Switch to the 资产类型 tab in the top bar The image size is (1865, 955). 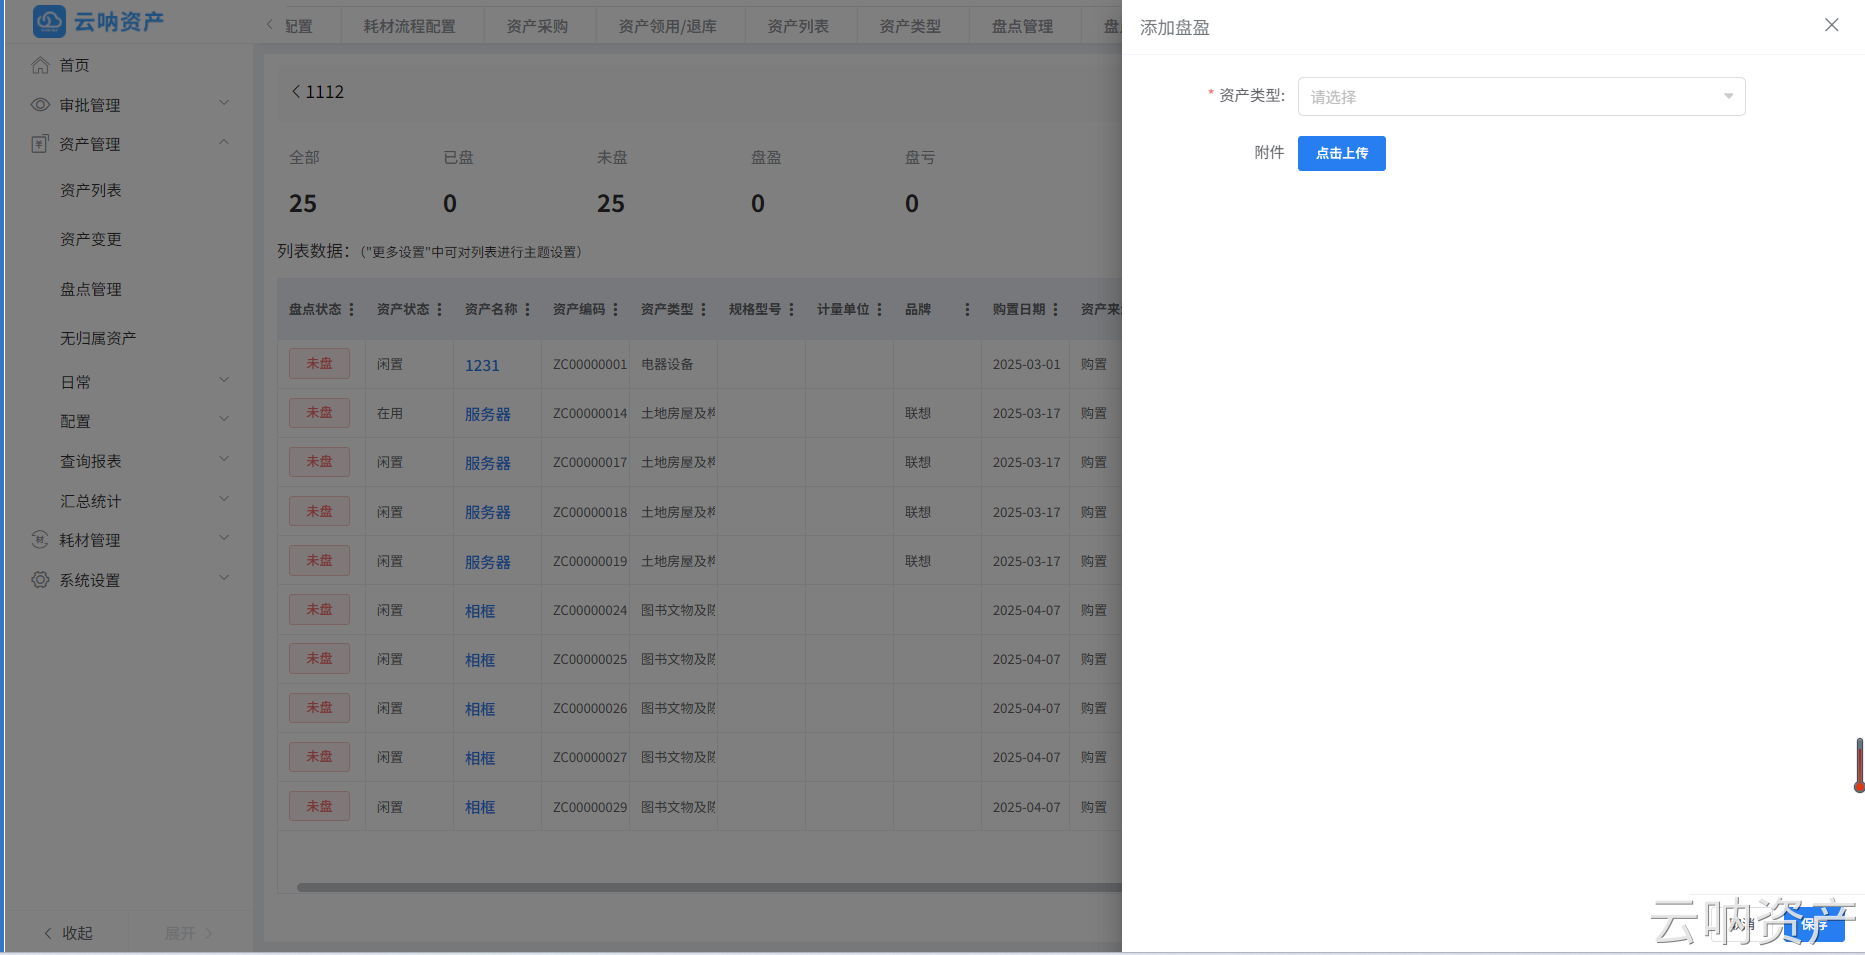coord(911,26)
